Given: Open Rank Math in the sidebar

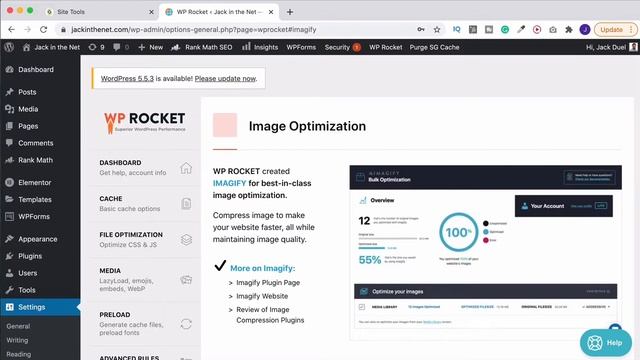Looking at the screenshot, I should [x=40, y=160].
